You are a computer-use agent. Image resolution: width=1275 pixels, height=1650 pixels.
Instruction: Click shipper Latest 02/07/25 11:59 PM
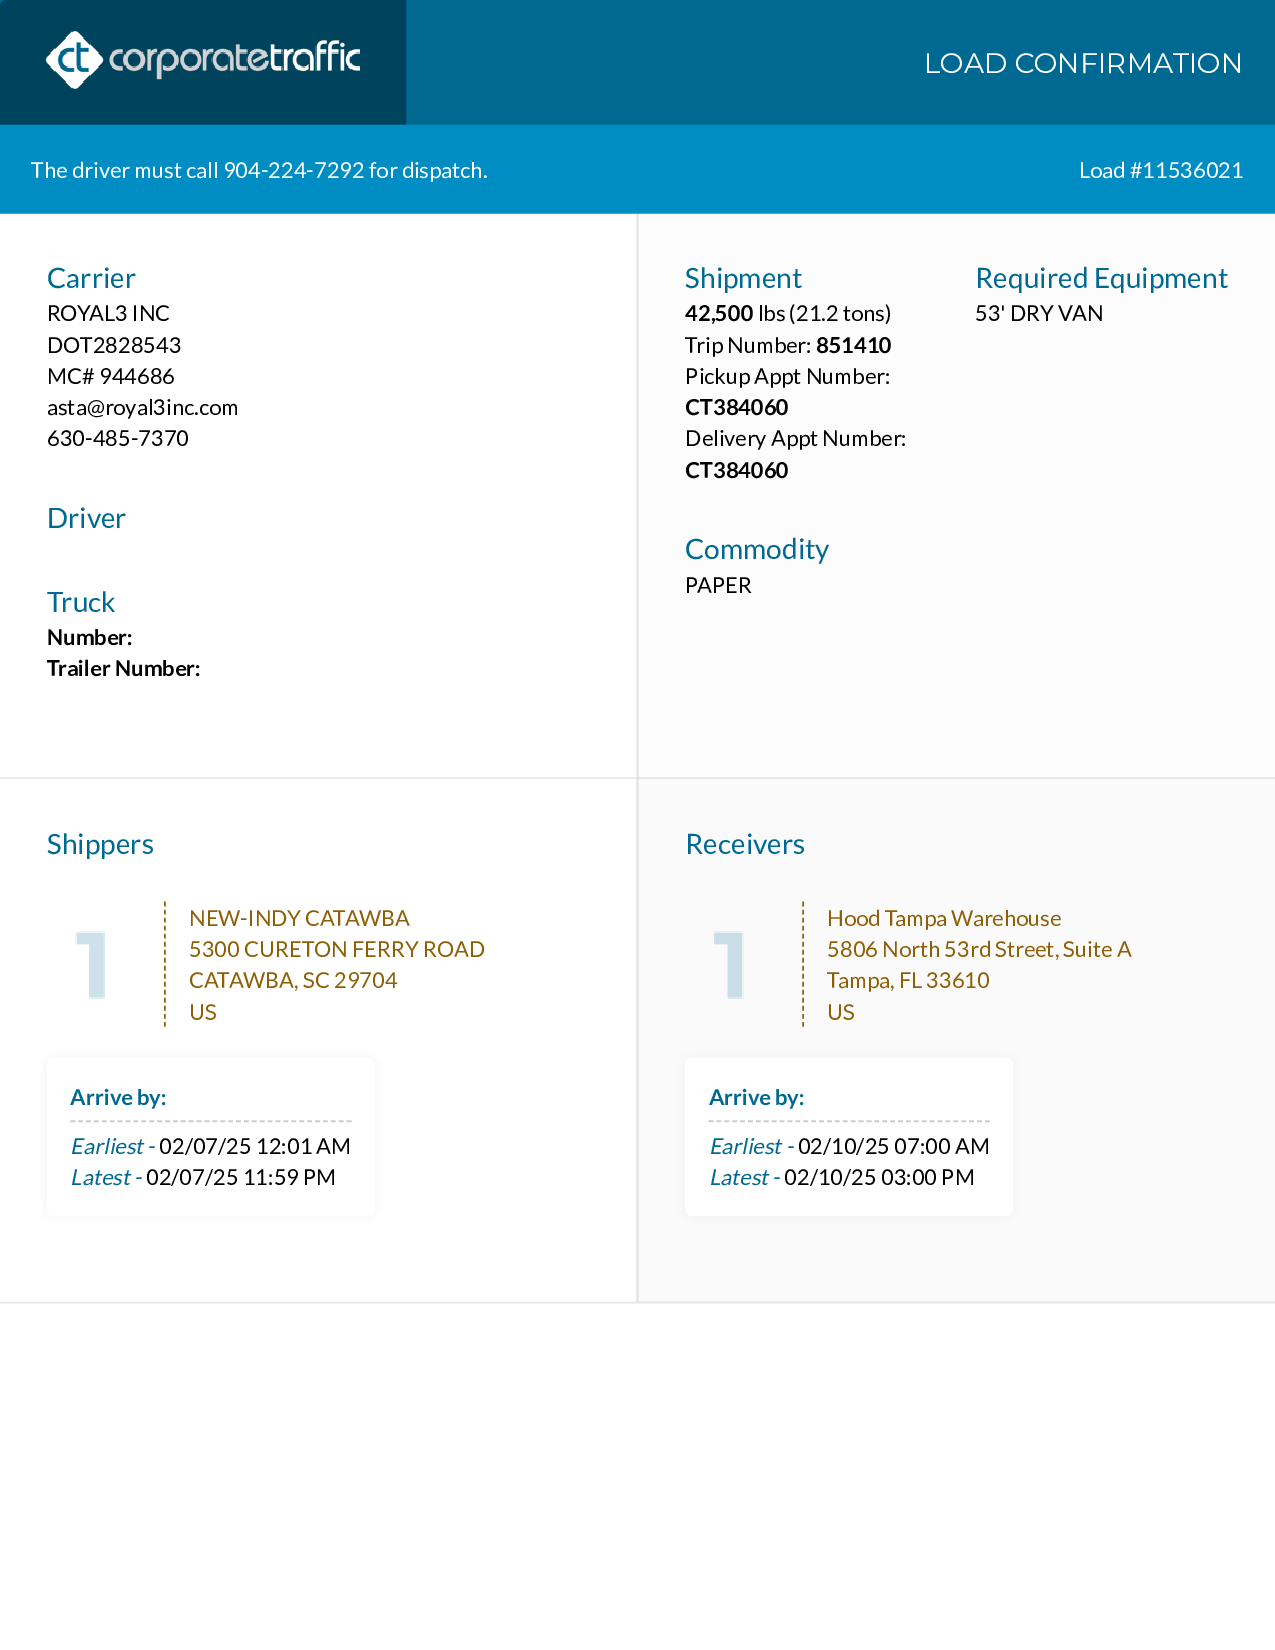(x=203, y=1177)
